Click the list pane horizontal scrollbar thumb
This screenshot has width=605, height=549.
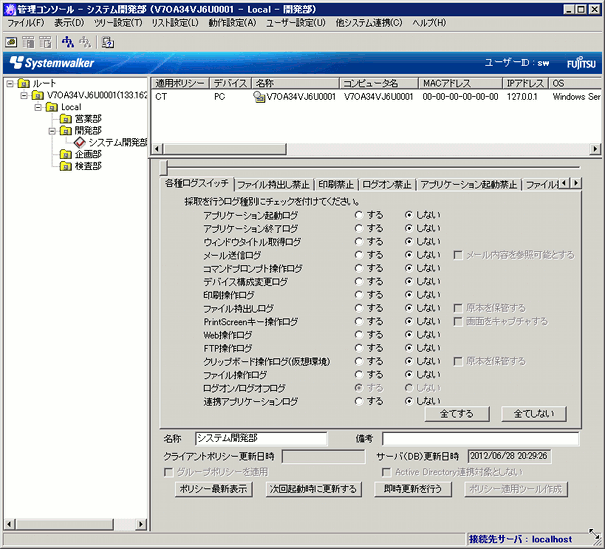click(x=225, y=149)
